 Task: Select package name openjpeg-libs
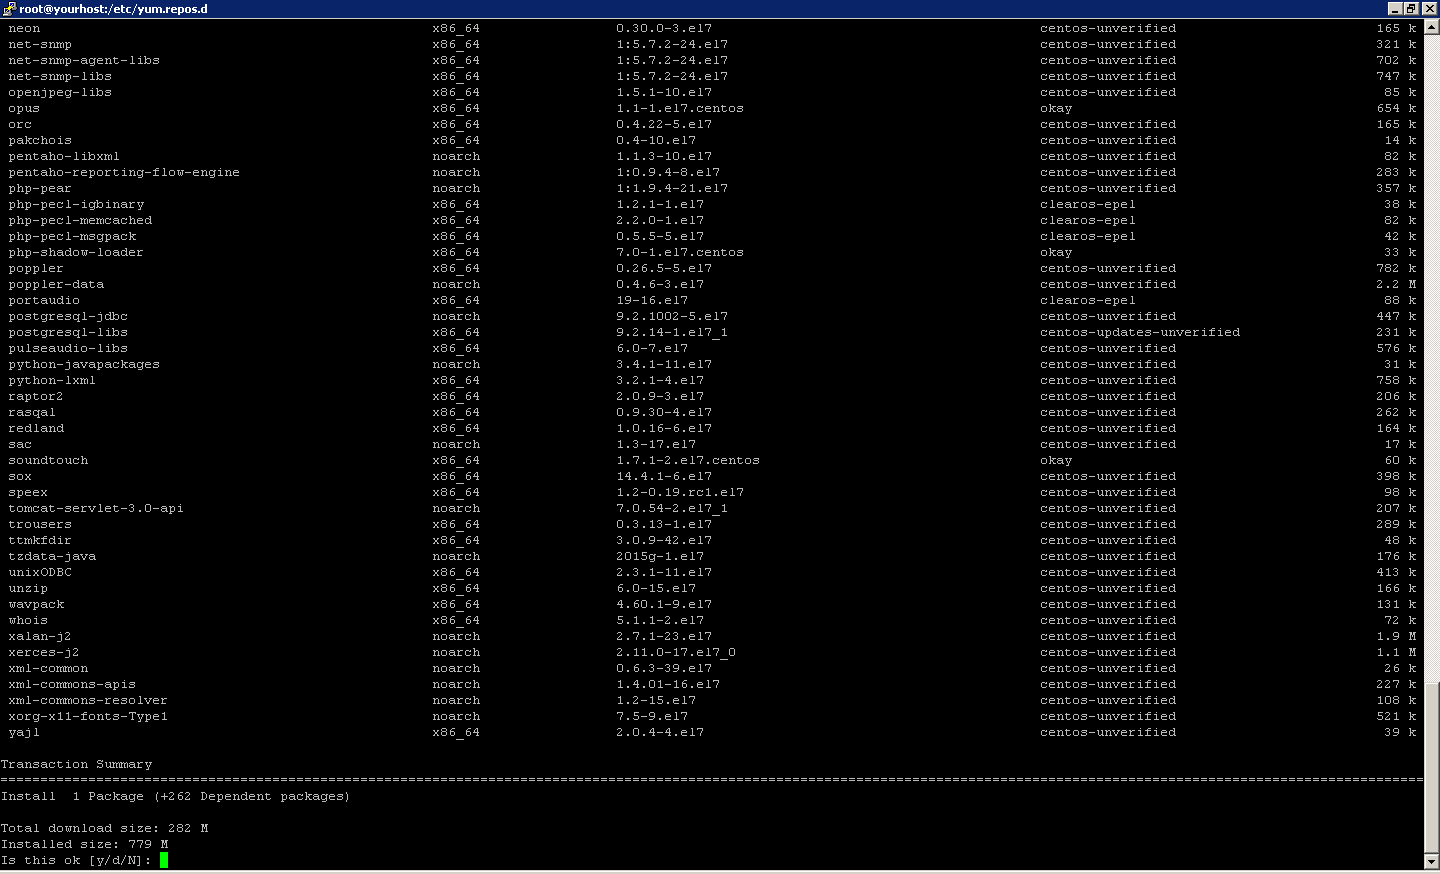pos(60,92)
